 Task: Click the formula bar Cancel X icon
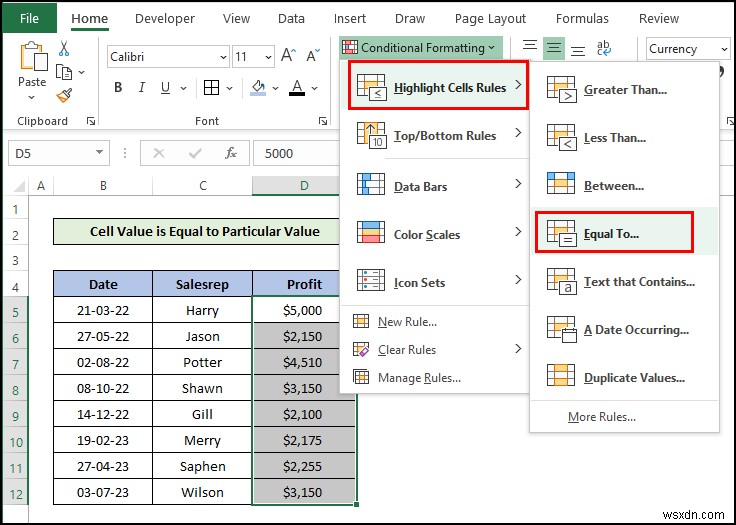(159, 153)
